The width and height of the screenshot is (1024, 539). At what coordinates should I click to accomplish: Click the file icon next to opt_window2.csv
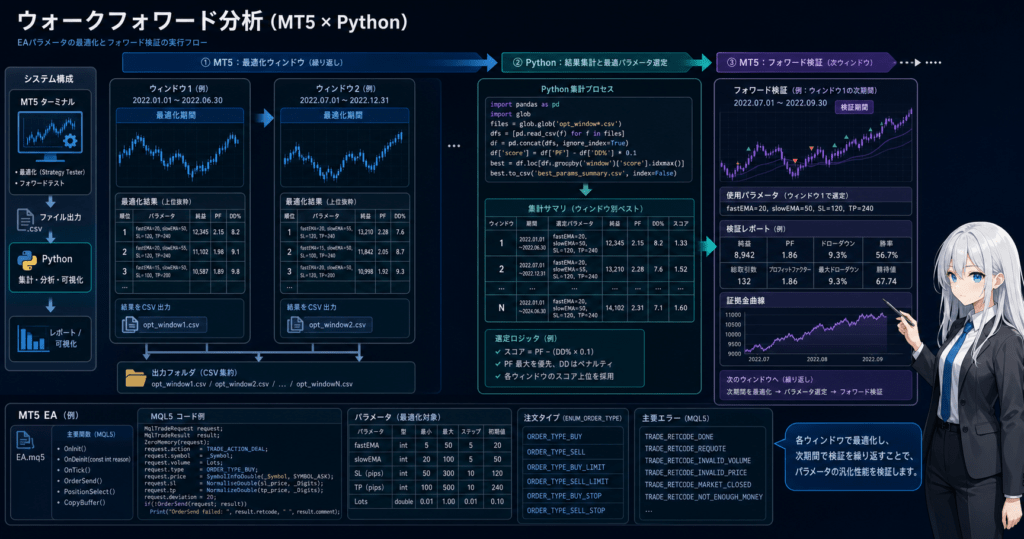(295, 324)
